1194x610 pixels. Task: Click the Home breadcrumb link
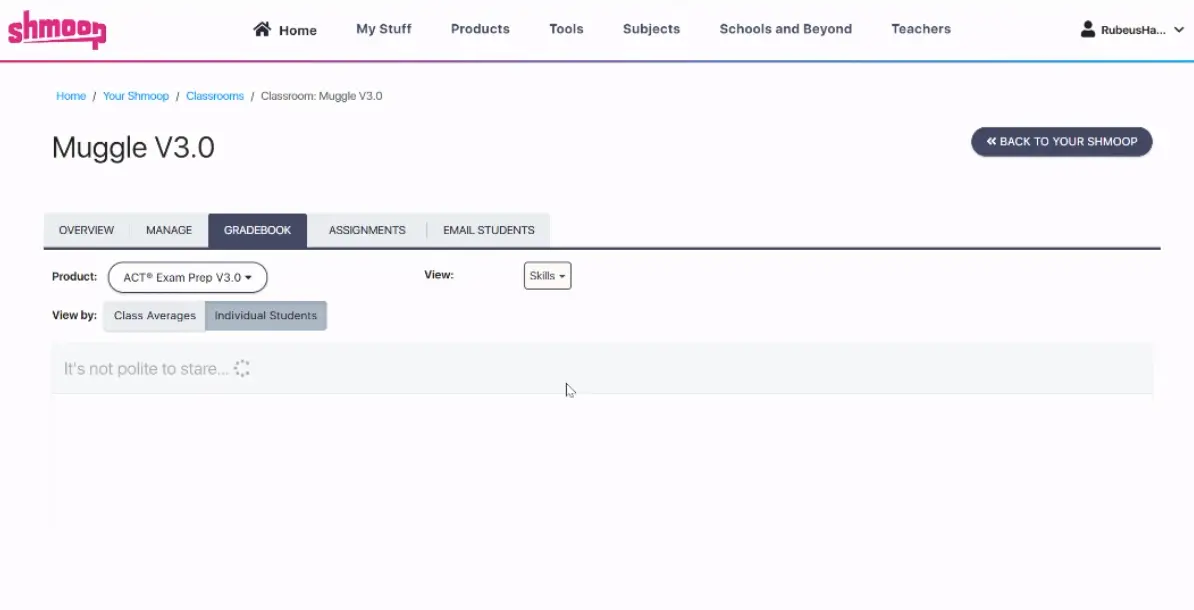[x=71, y=96]
